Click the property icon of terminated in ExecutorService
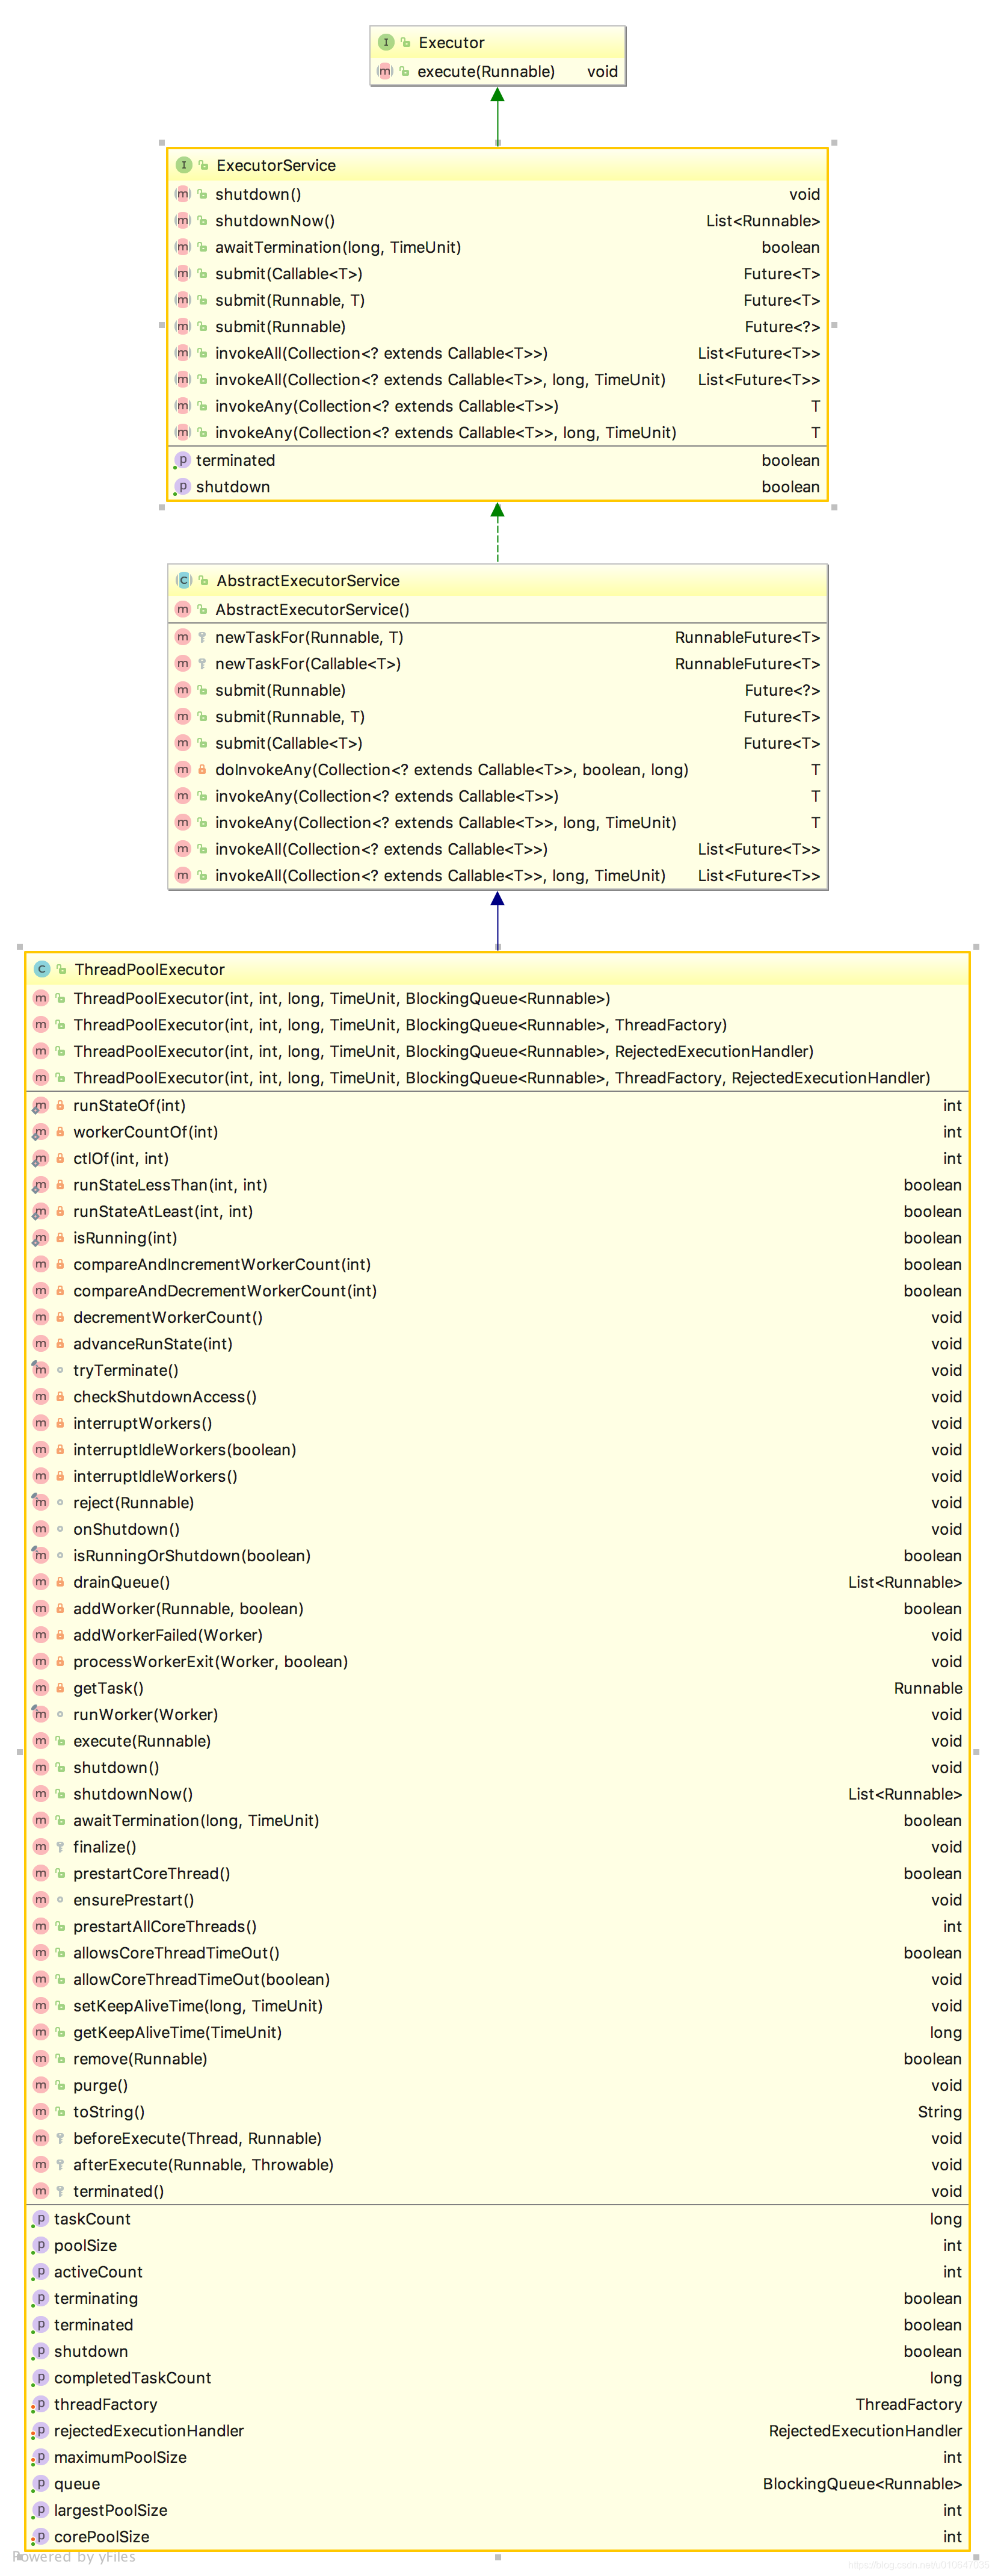Viewport: 995px width, 2576px height. (182, 460)
